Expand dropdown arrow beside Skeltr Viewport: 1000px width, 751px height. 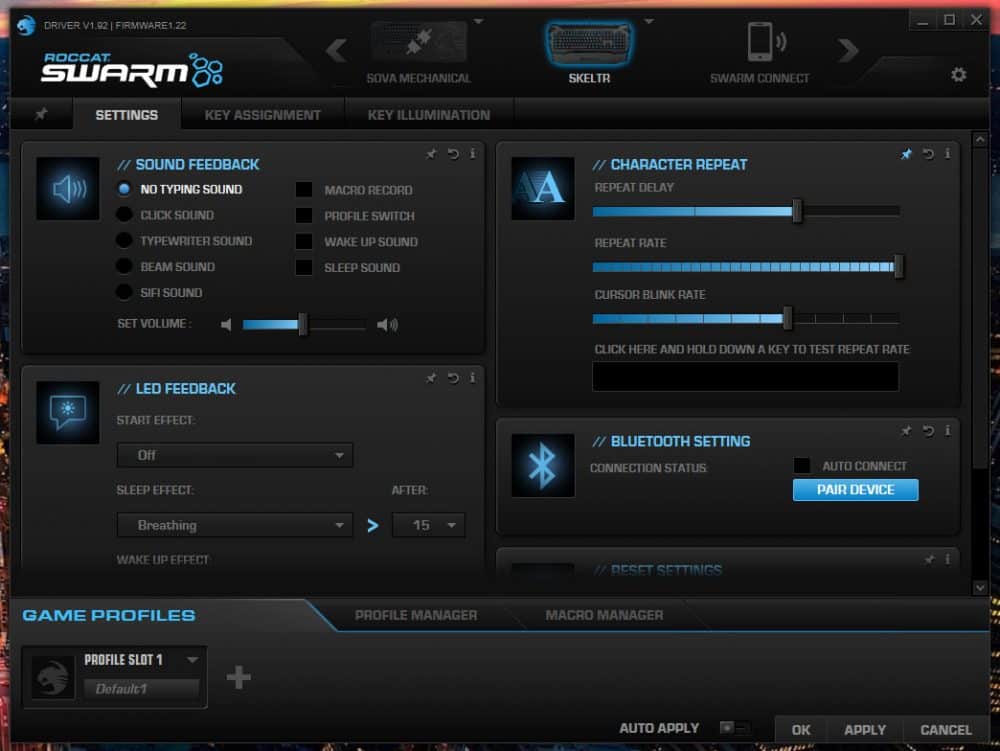649,21
